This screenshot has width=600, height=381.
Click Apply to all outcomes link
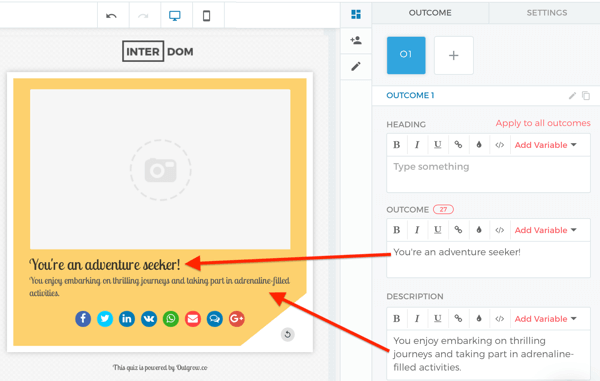pyautogui.click(x=543, y=123)
